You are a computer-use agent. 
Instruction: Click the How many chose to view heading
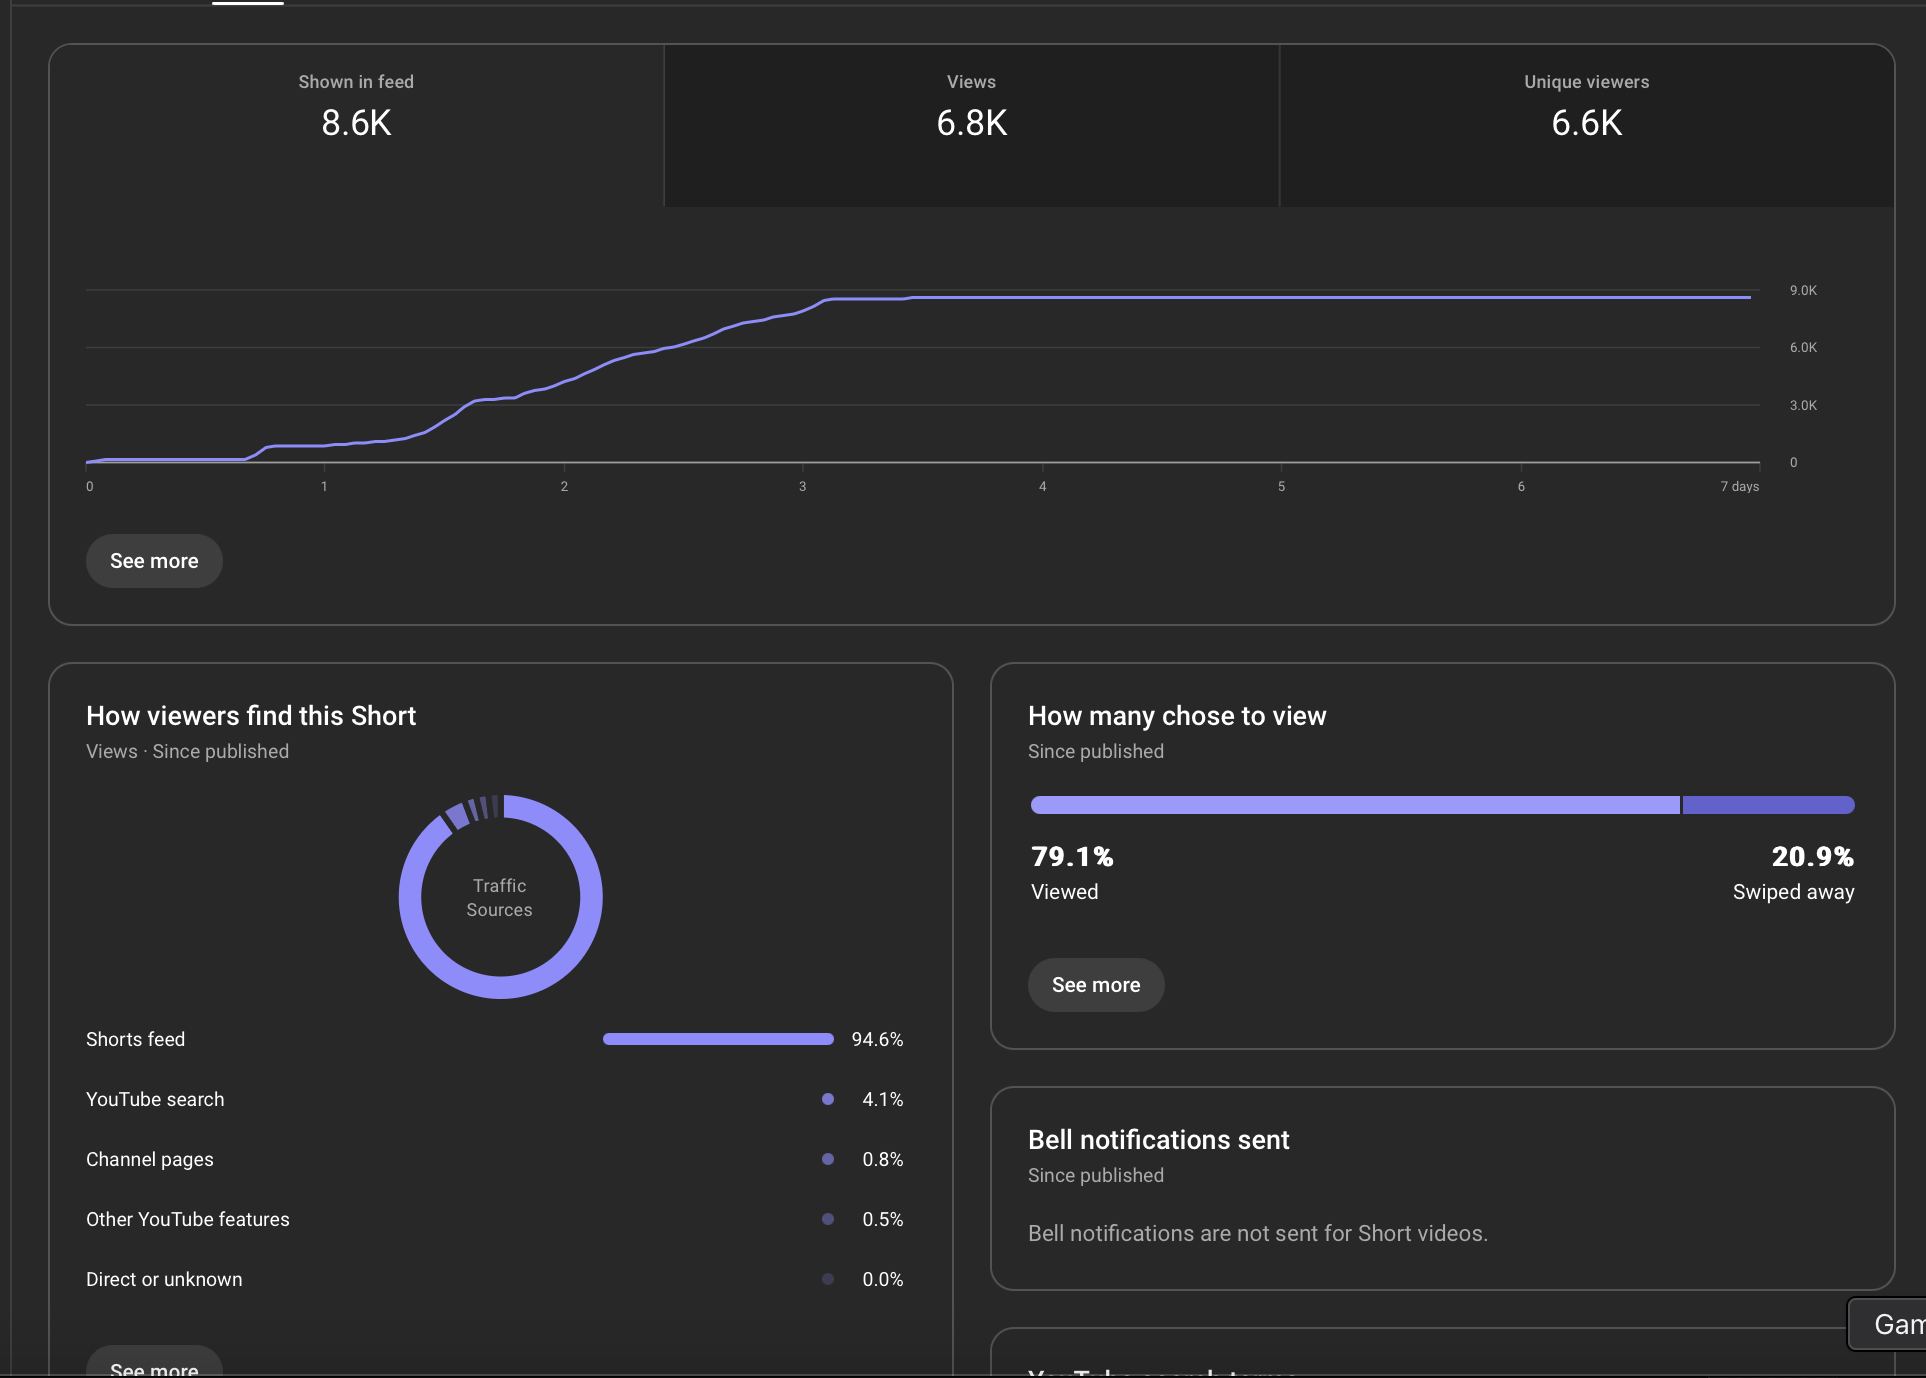tap(1177, 716)
